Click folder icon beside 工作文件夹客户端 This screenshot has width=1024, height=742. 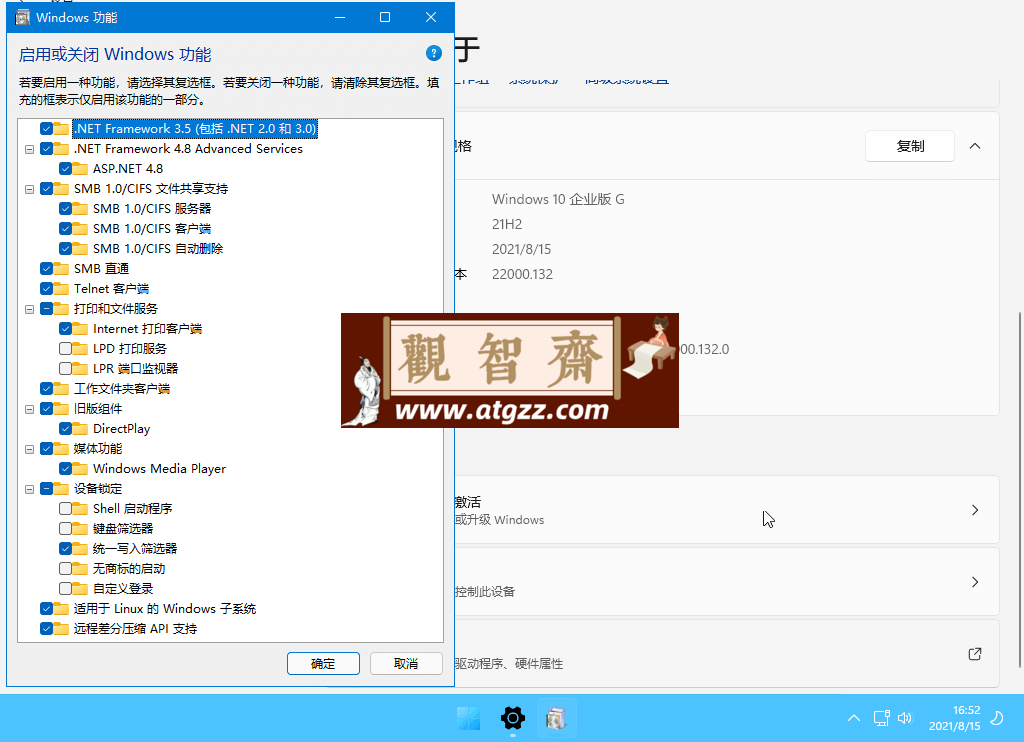[61, 389]
